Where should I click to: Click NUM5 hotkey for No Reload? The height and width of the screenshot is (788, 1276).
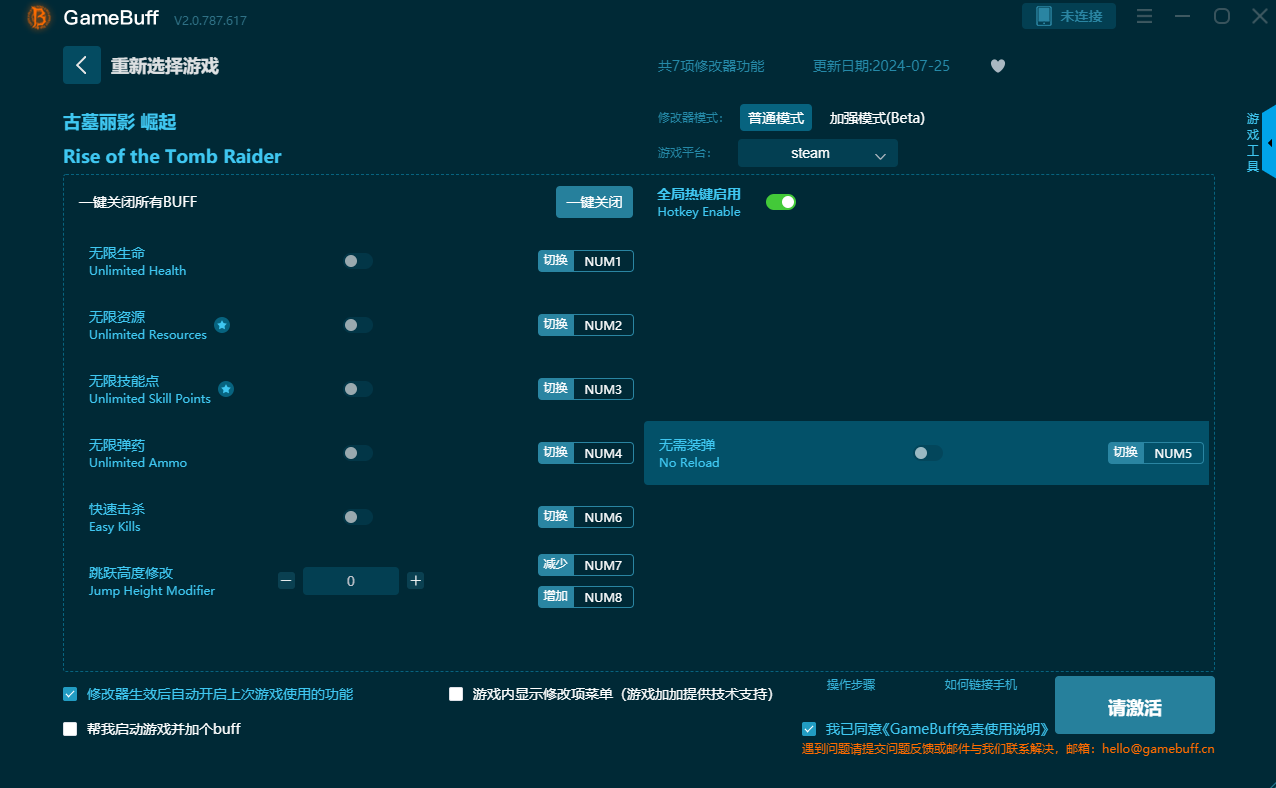pyautogui.click(x=1173, y=453)
